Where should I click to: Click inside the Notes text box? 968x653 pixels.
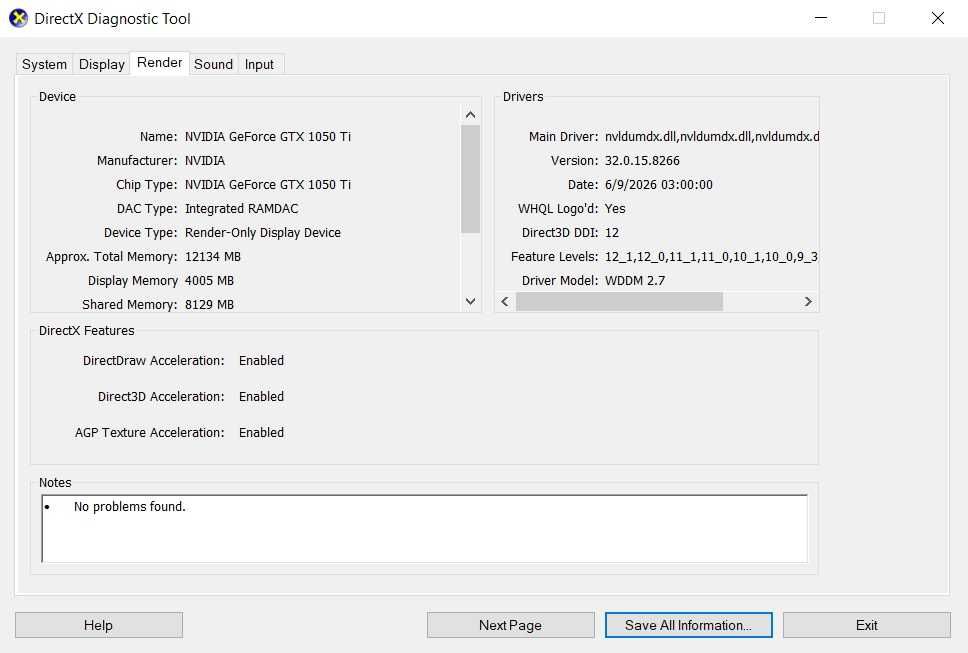(424, 528)
